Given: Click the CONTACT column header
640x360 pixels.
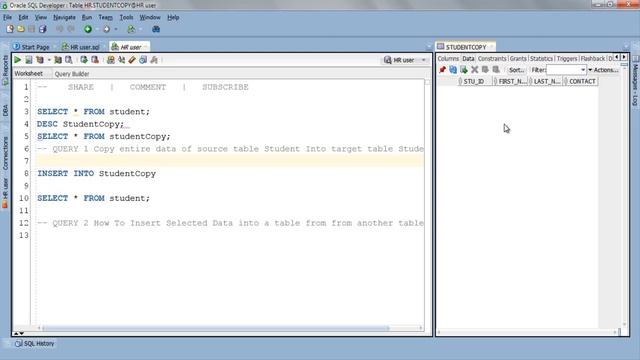Looking at the screenshot, I should [x=582, y=81].
